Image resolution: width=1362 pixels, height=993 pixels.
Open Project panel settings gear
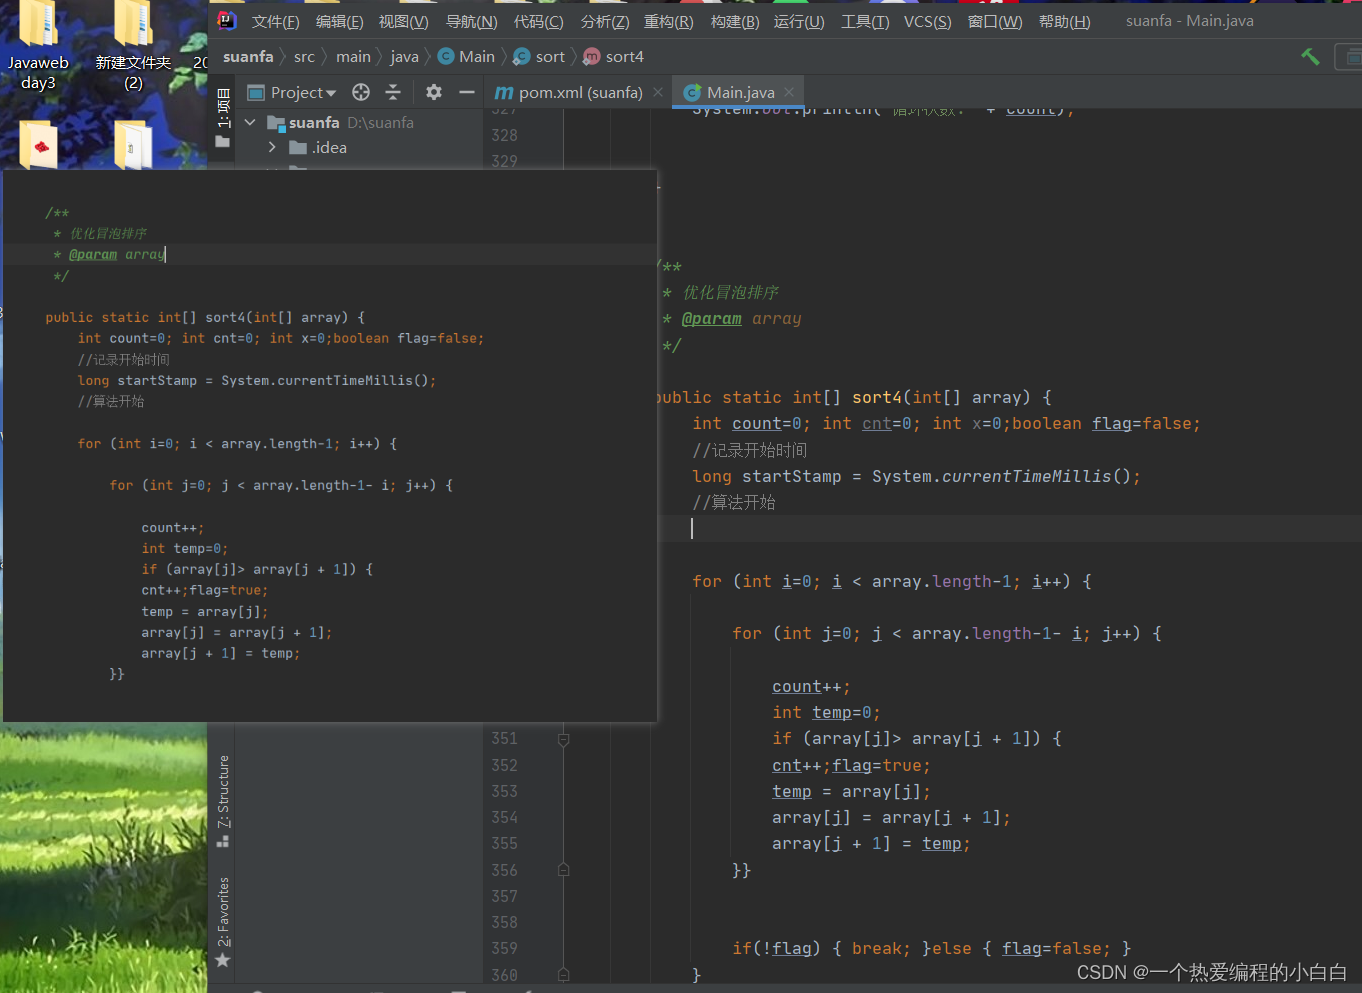pos(433,92)
